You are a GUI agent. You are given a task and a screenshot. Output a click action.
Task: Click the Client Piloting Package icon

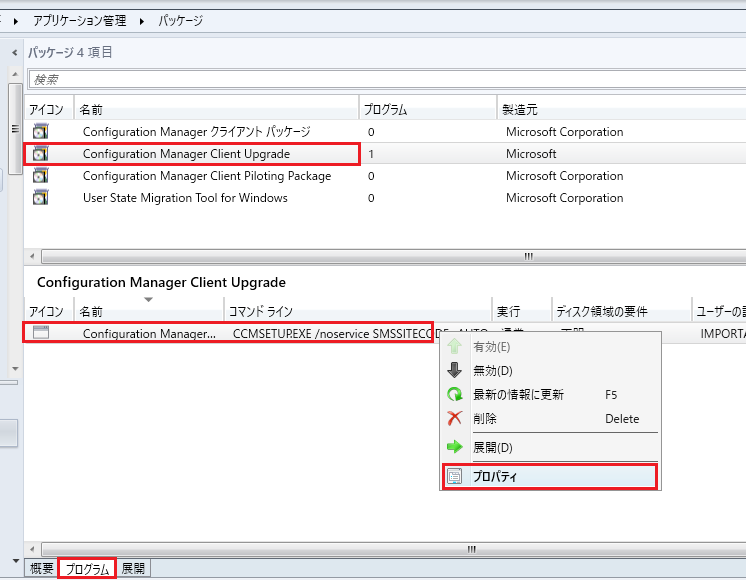coord(40,176)
